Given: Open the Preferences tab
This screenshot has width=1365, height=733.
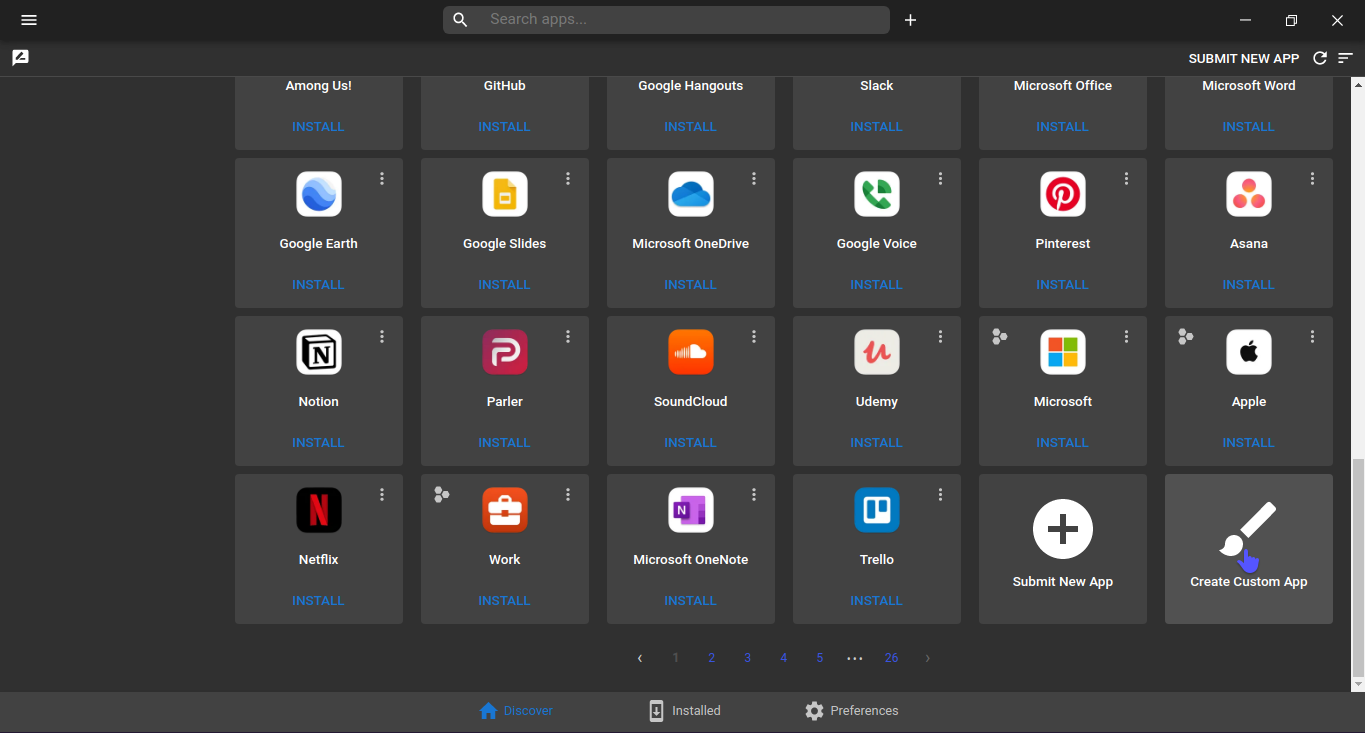Looking at the screenshot, I should [852, 711].
